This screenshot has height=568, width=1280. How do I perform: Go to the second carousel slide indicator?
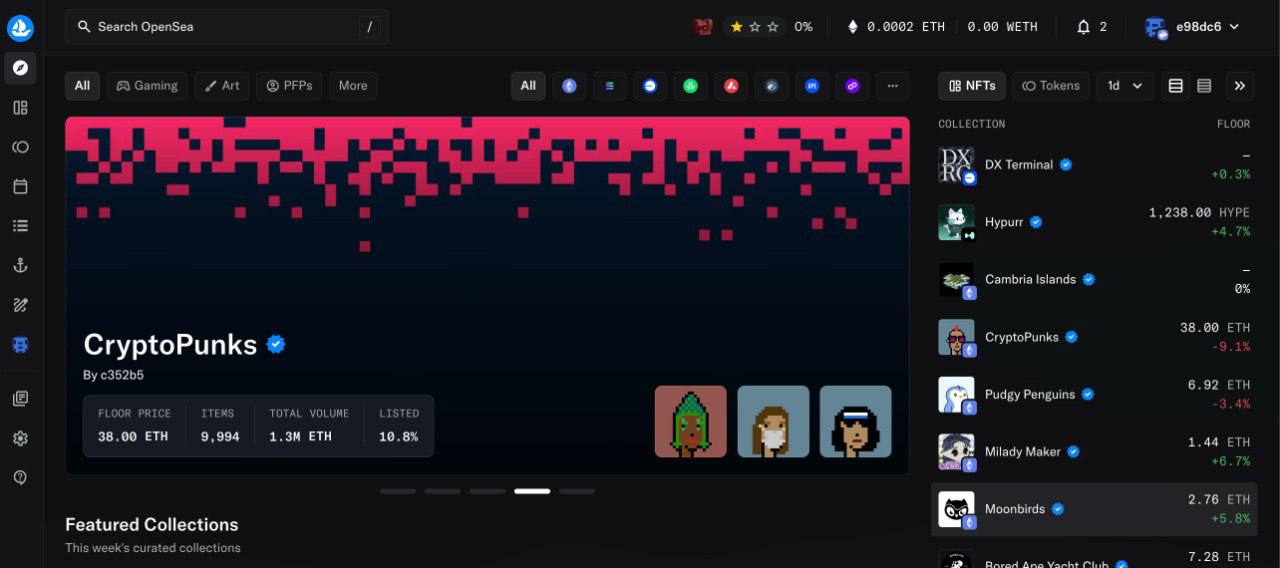[x=443, y=491]
